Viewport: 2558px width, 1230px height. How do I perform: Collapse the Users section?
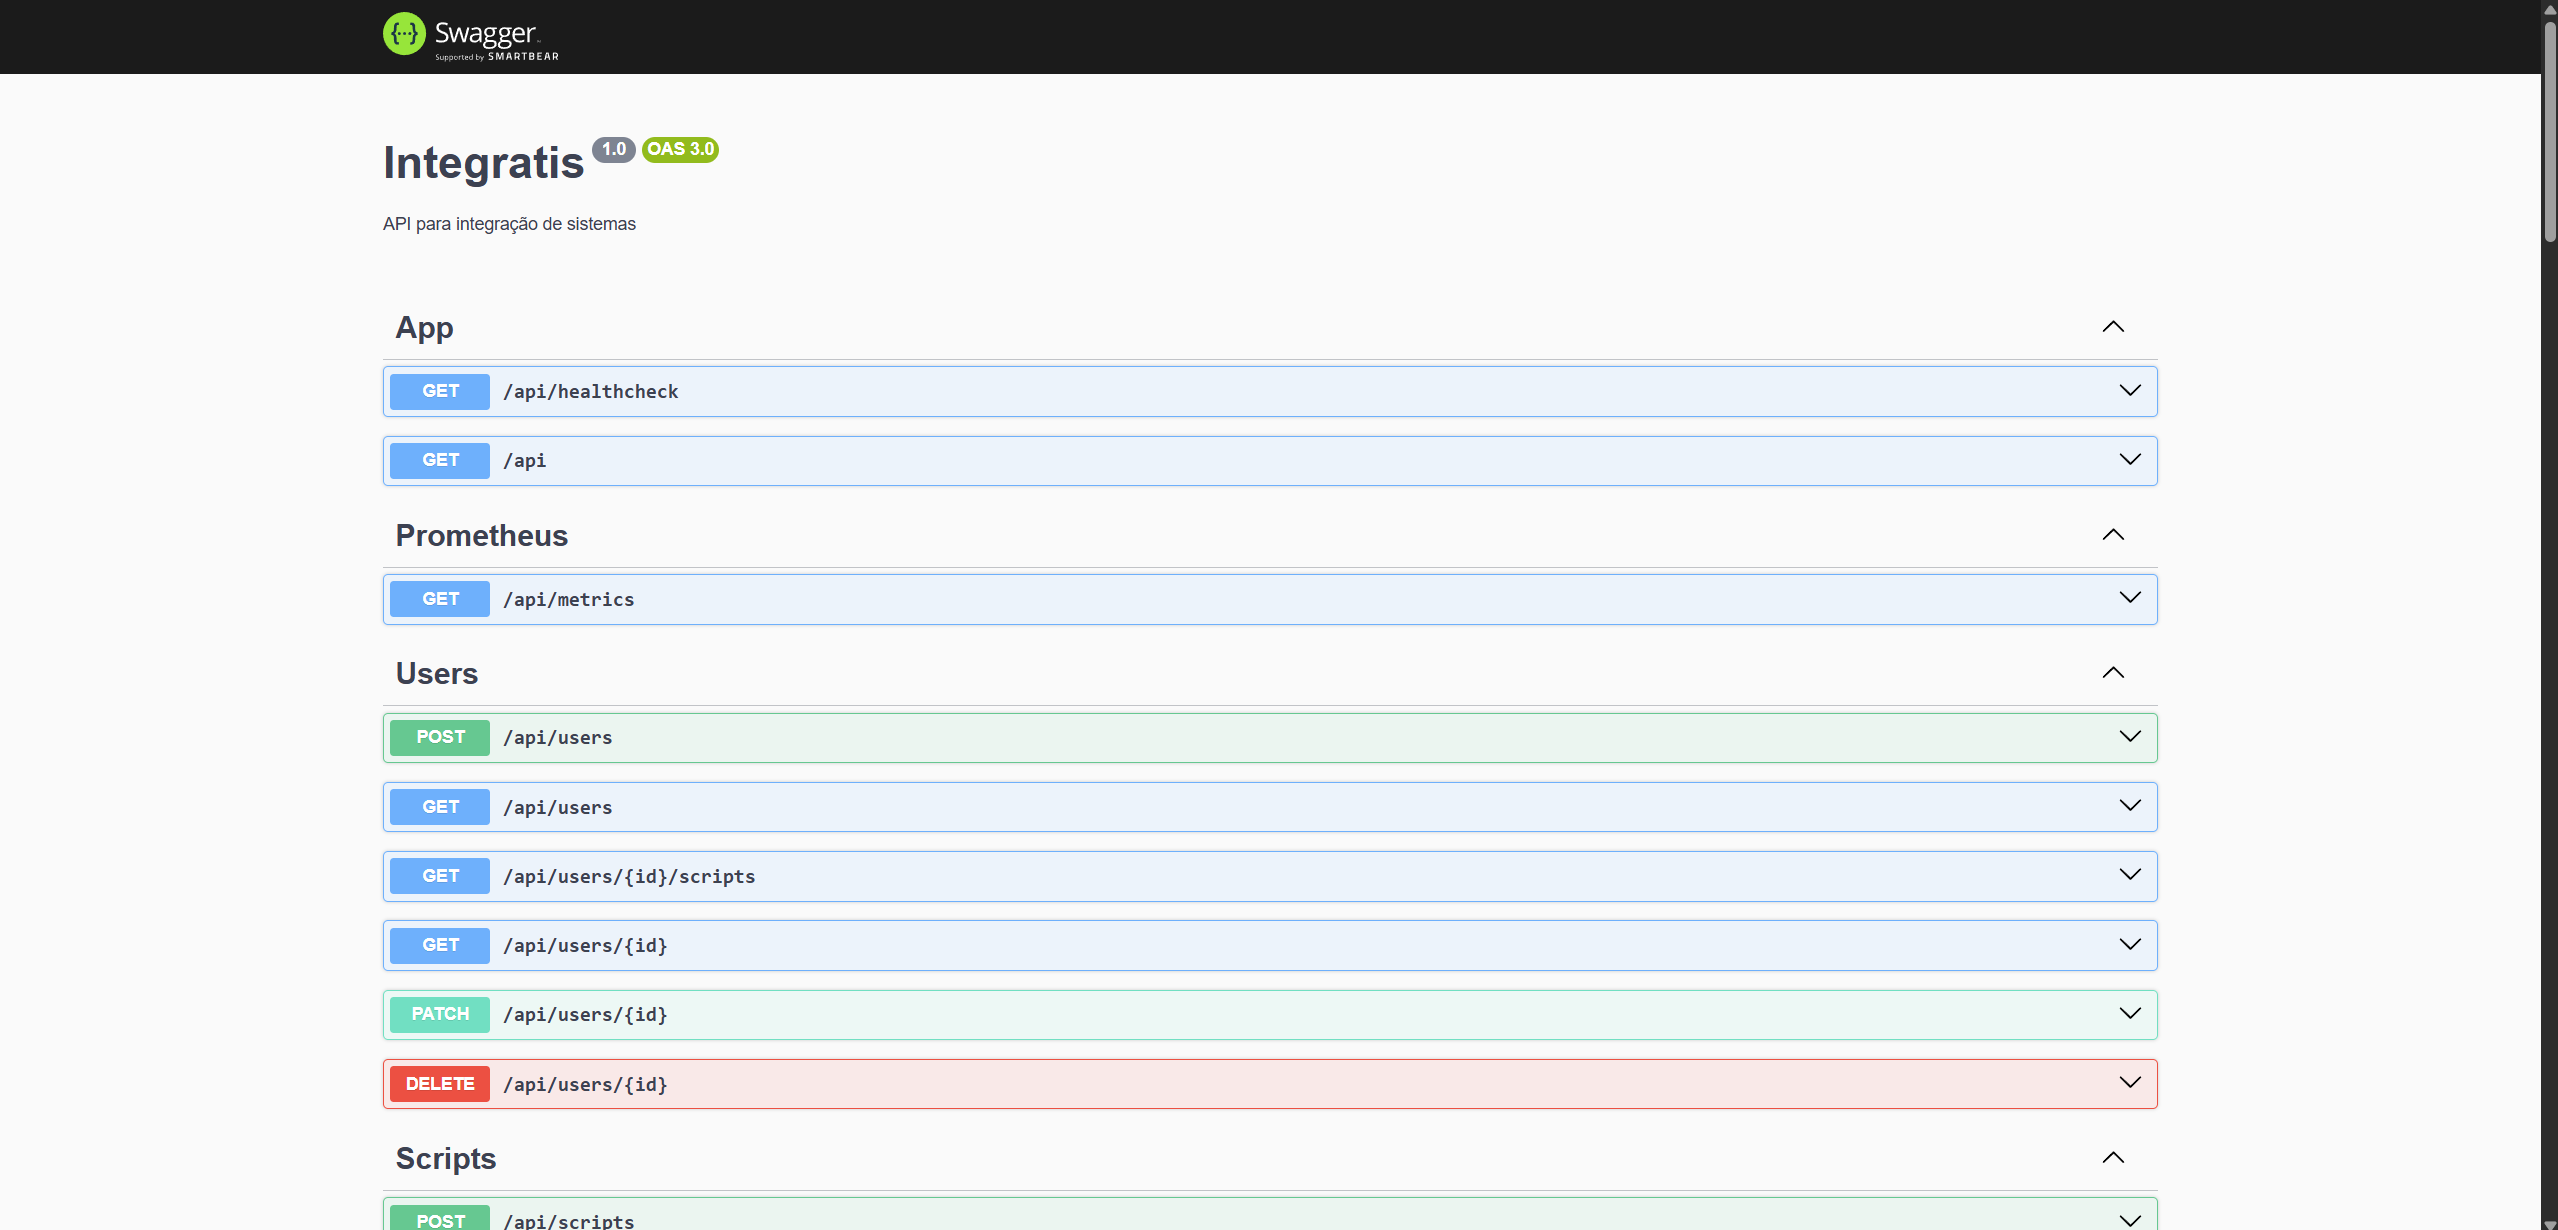point(2113,673)
